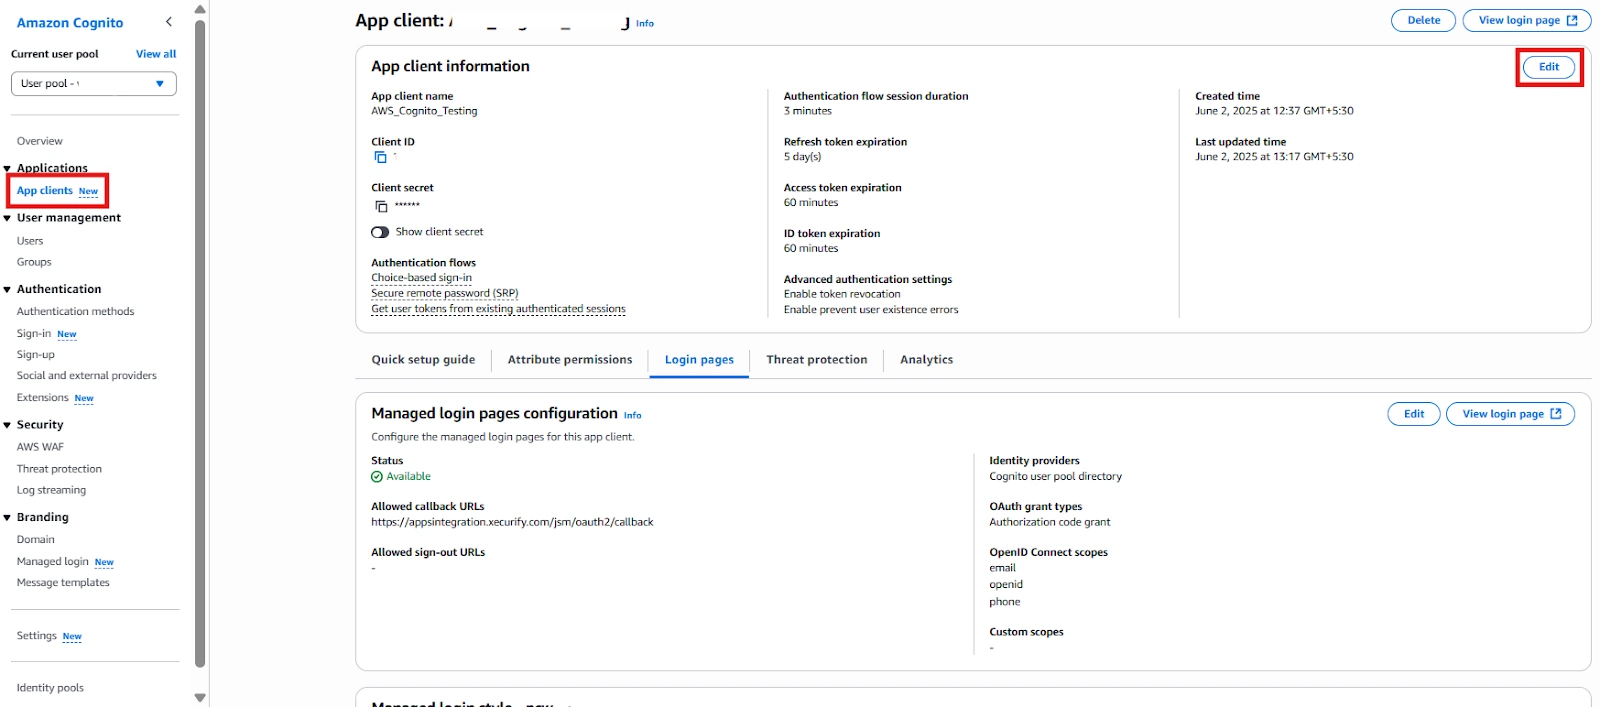Viewport: 1600px width, 707px height.
Task: Collapse the Branding section
Action: (x=7, y=518)
